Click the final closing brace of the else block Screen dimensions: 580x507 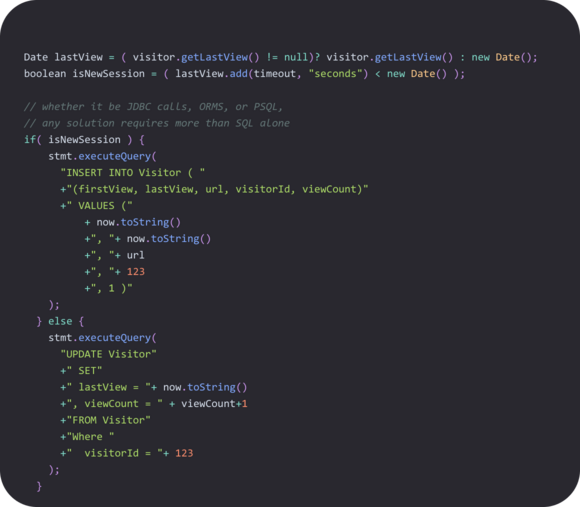(x=39, y=486)
